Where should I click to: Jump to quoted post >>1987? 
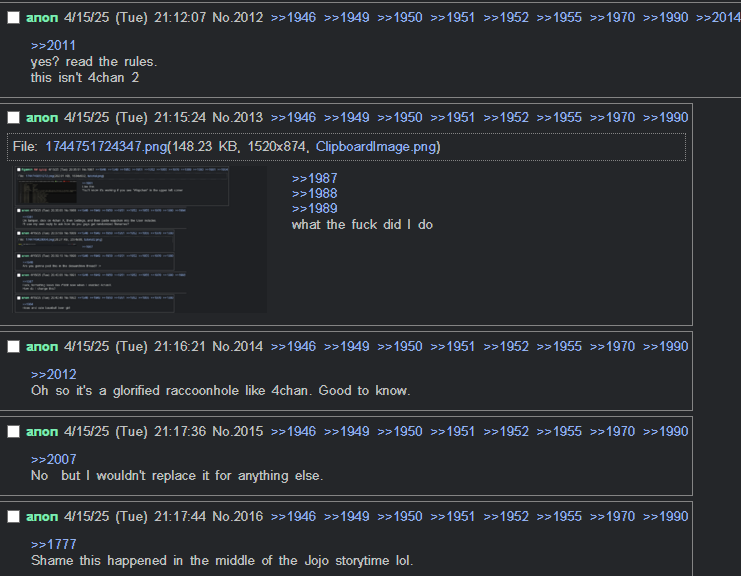pos(314,178)
